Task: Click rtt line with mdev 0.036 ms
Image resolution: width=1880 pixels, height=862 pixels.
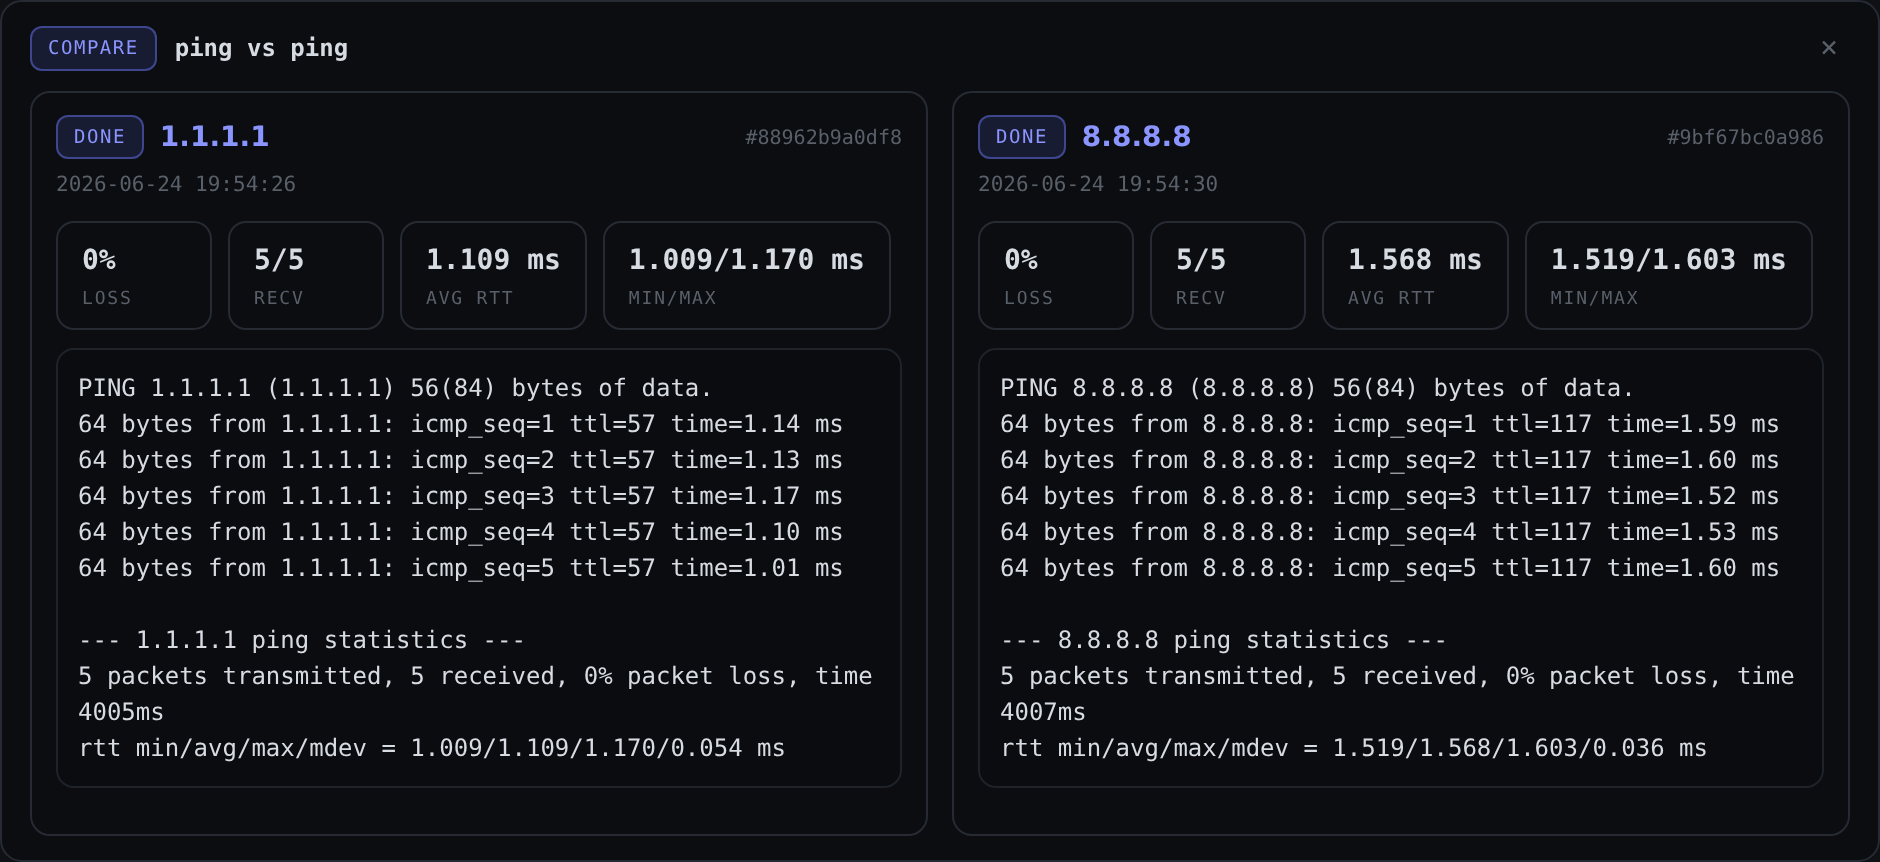Action: 1353,748
